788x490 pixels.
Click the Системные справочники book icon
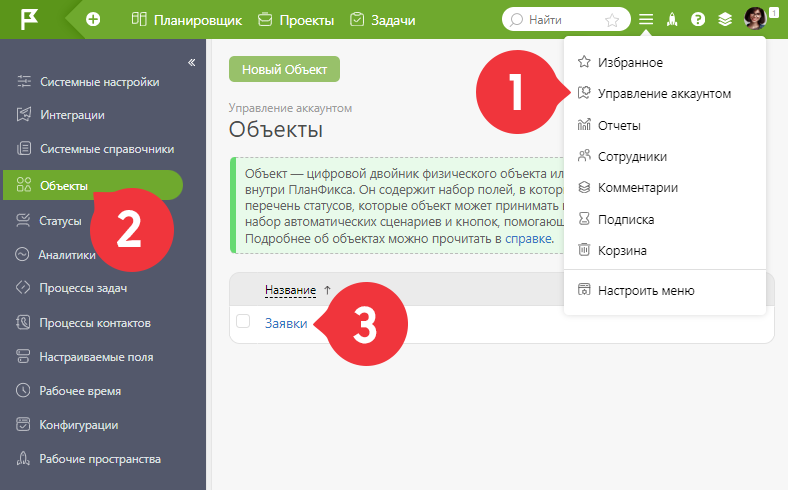coord(24,148)
